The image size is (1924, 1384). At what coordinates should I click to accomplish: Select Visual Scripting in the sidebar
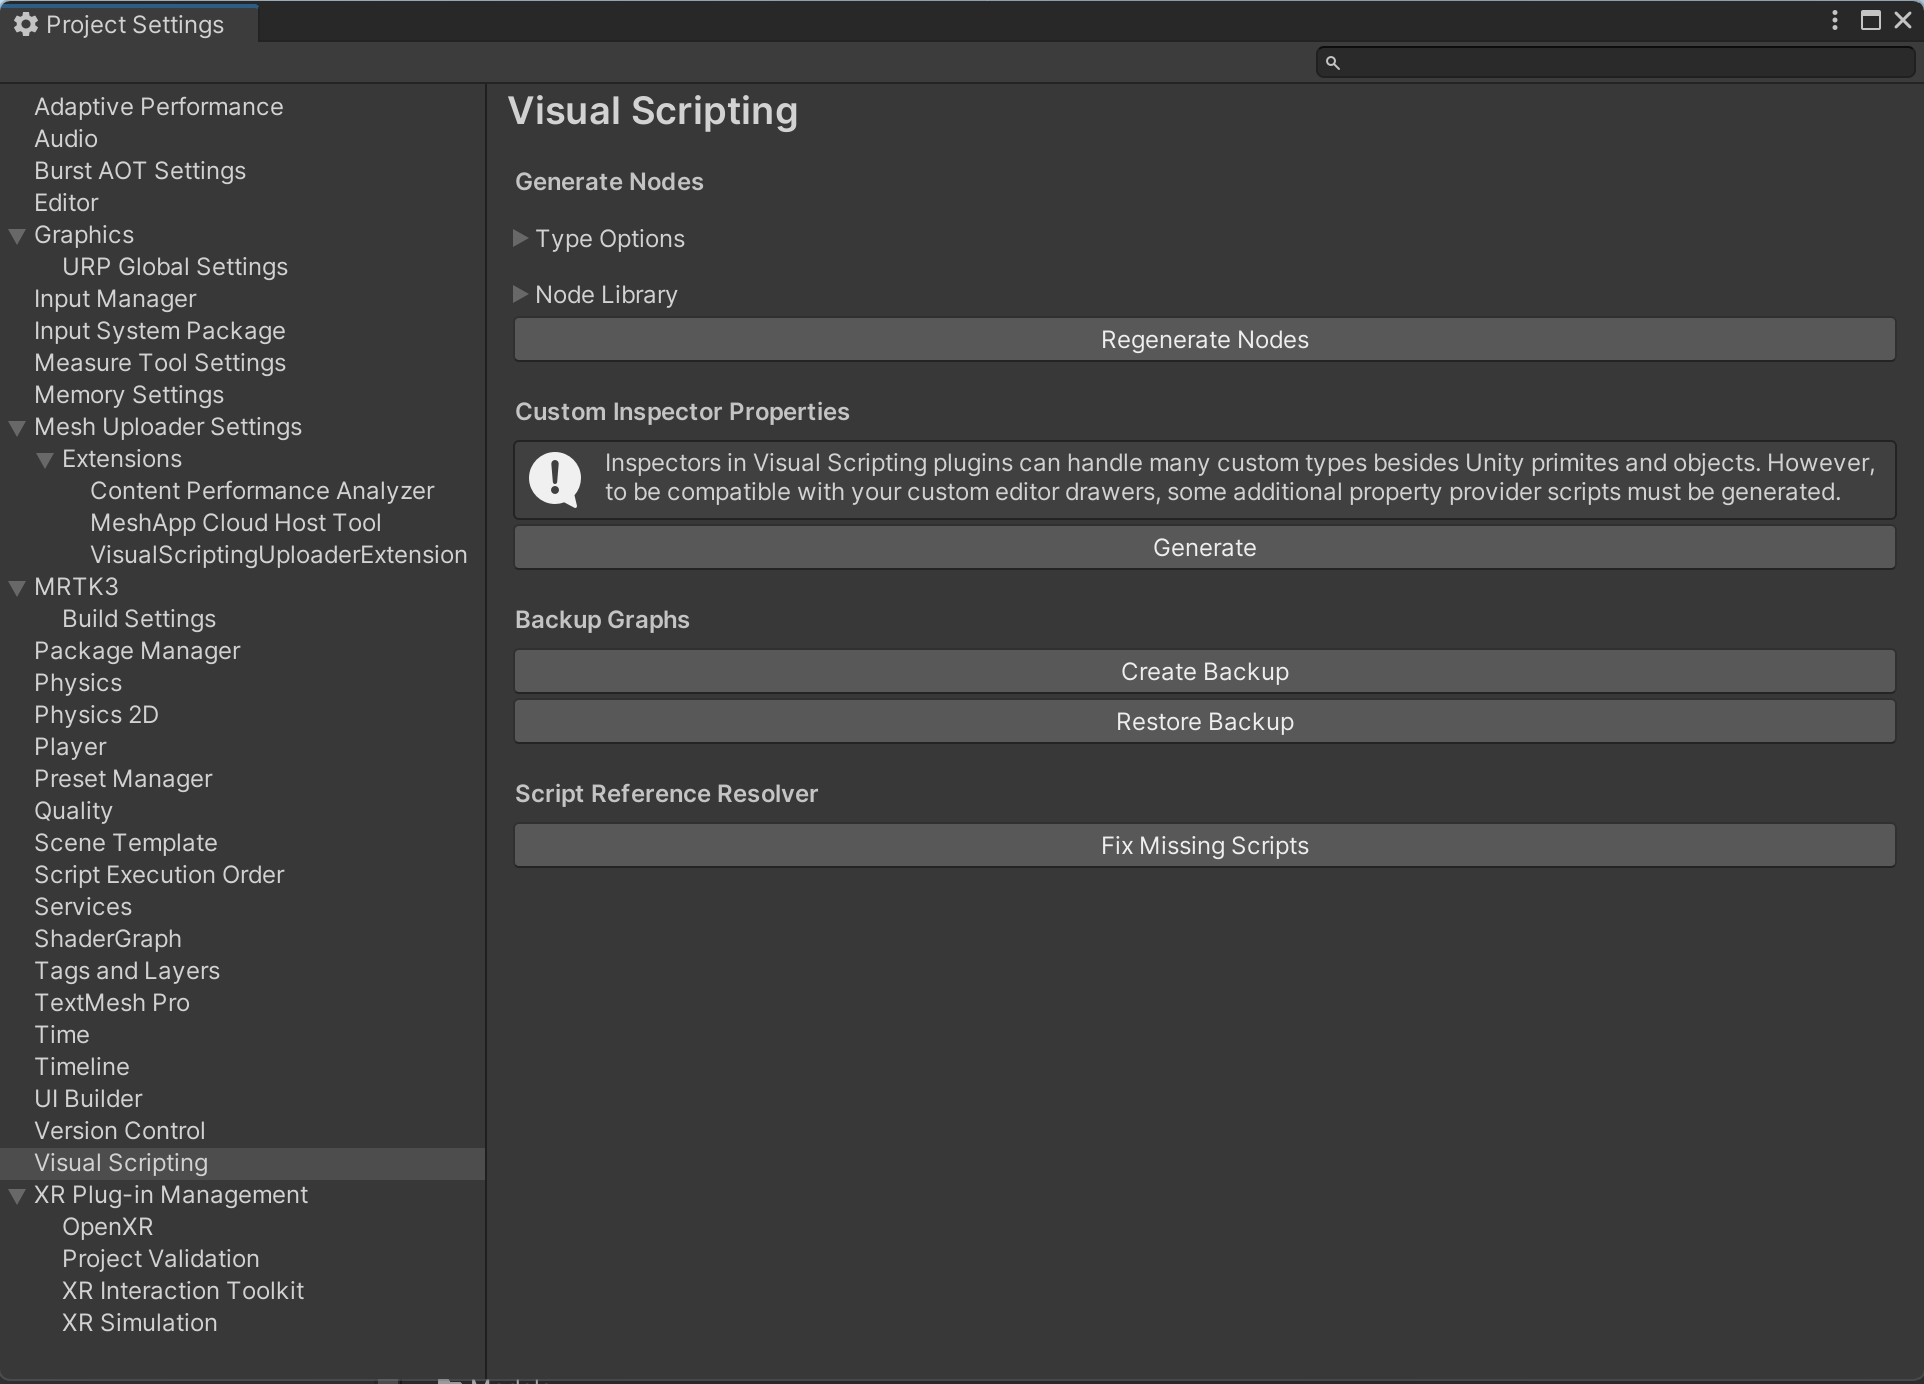(122, 1163)
